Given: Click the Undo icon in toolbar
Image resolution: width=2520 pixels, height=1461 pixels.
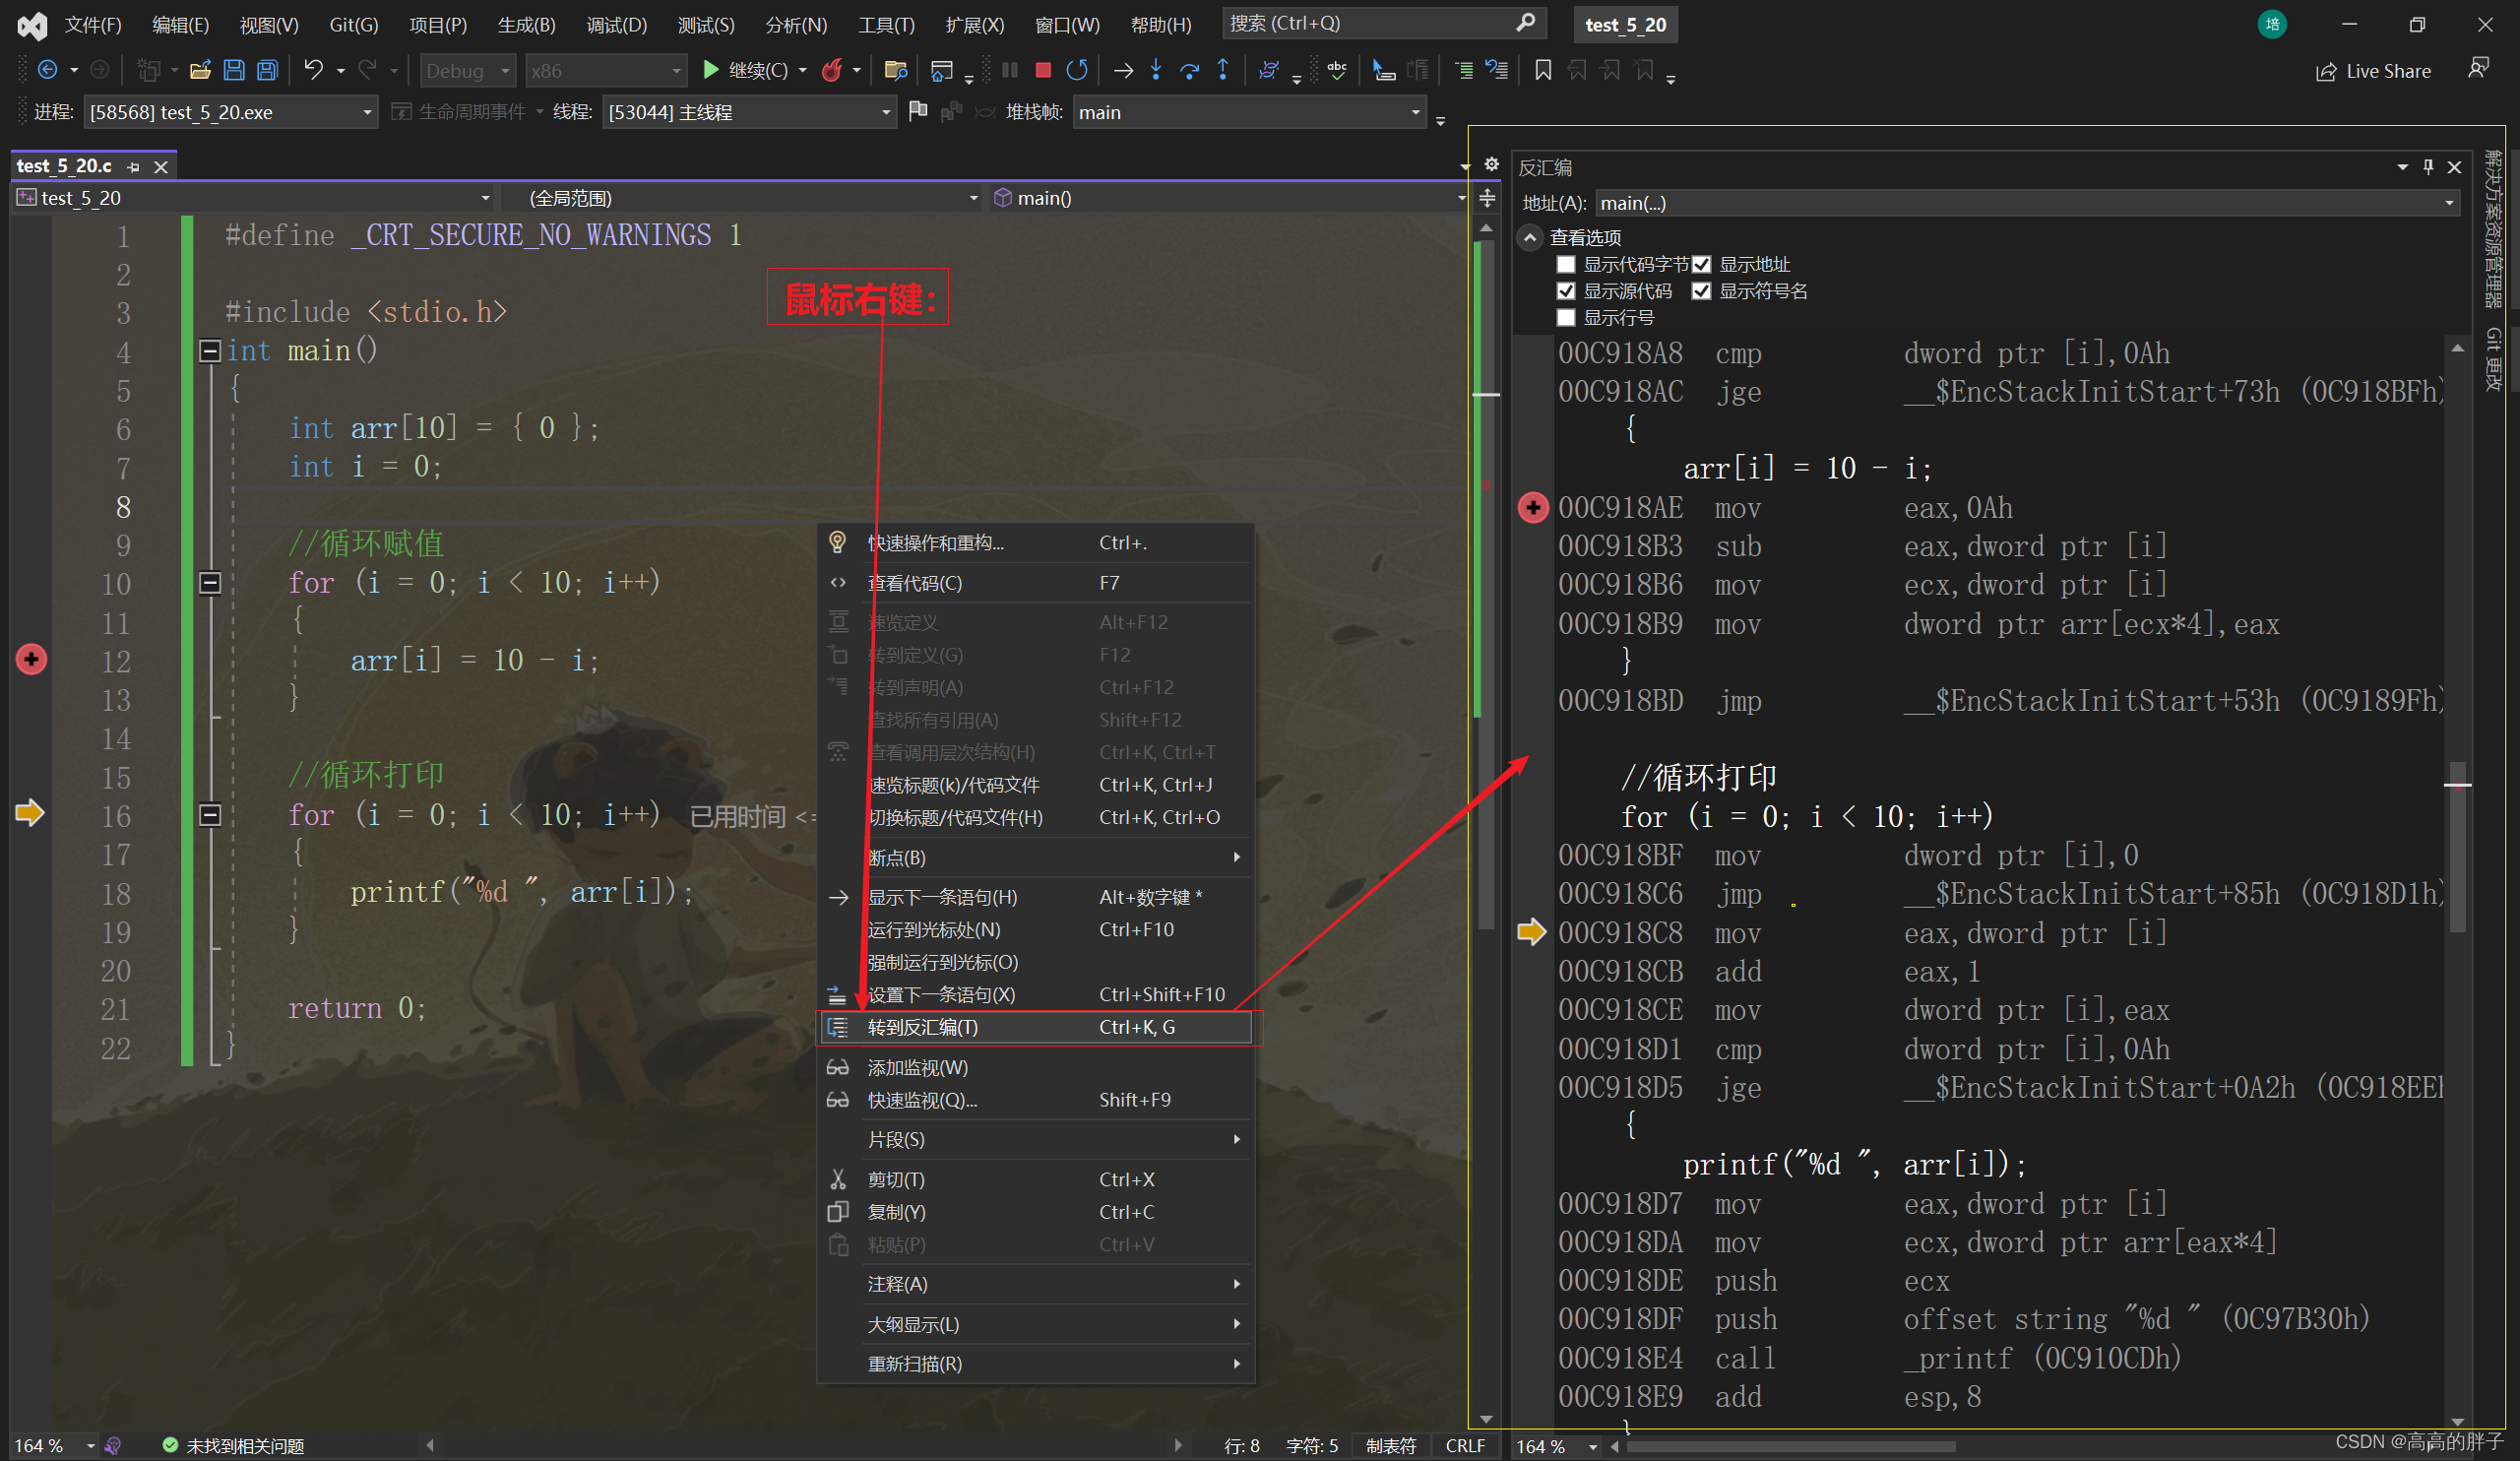Looking at the screenshot, I should (x=314, y=70).
